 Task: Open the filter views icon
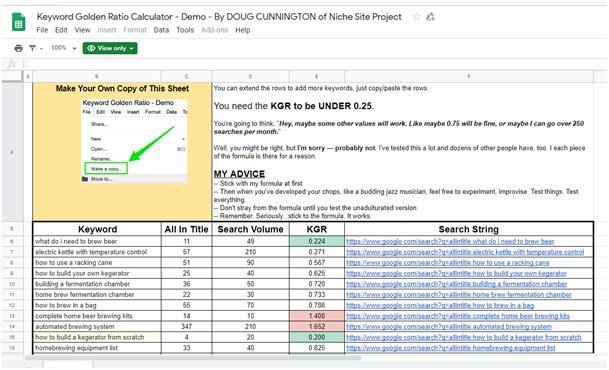click(x=33, y=48)
